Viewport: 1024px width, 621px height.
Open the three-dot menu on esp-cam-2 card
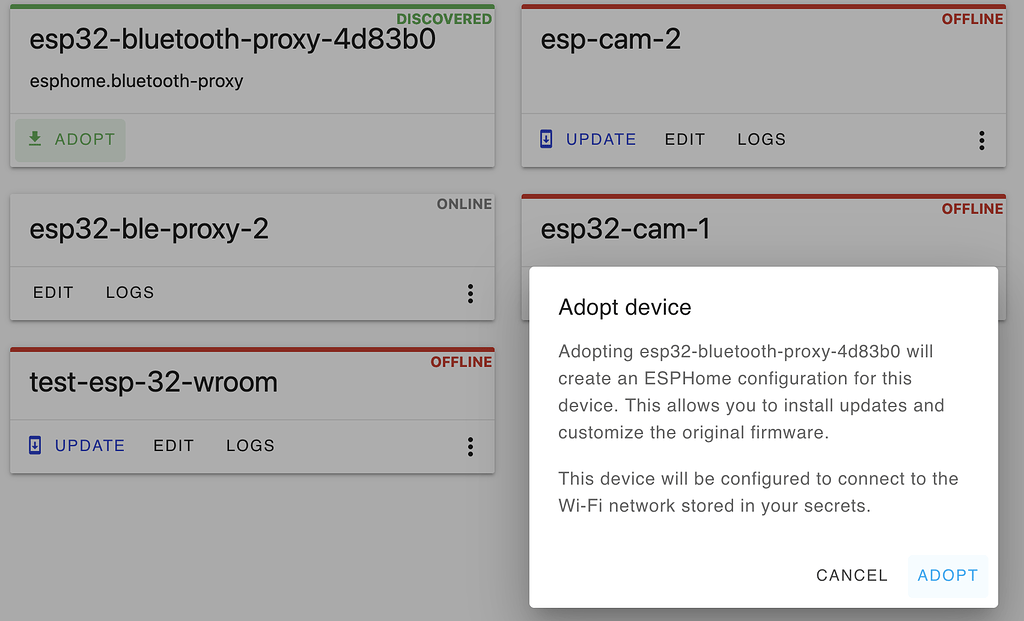click(x=982, y=140)
